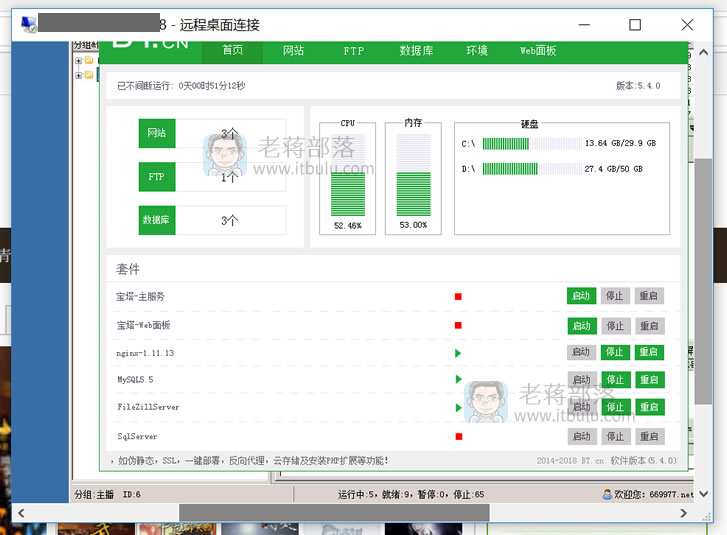This screenshot has height=535, width=727.
Task: Click the first yellow folder icon in tree
Action: click(x=89, y=60)
